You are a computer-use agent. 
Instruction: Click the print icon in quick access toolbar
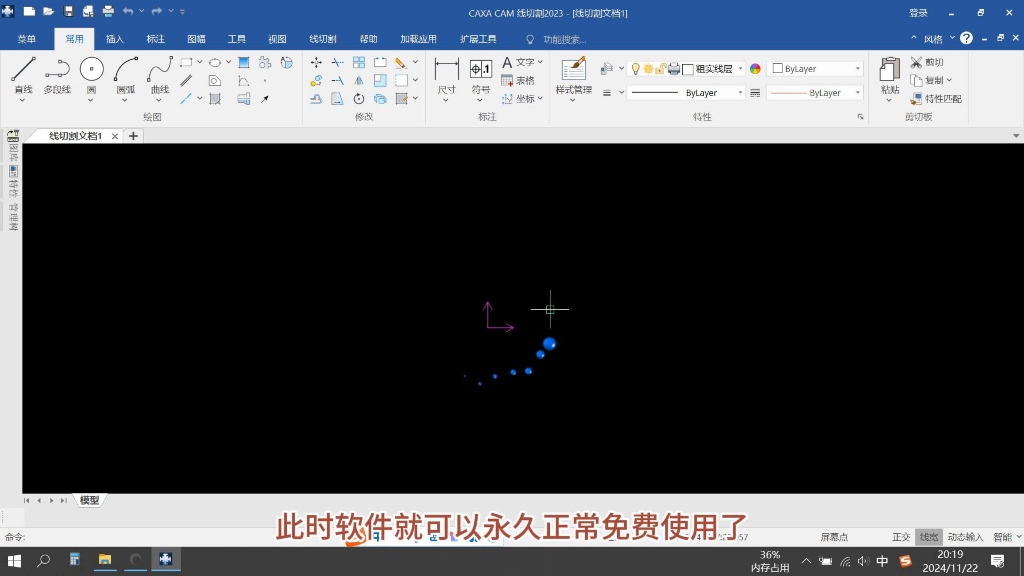(108, 11)
